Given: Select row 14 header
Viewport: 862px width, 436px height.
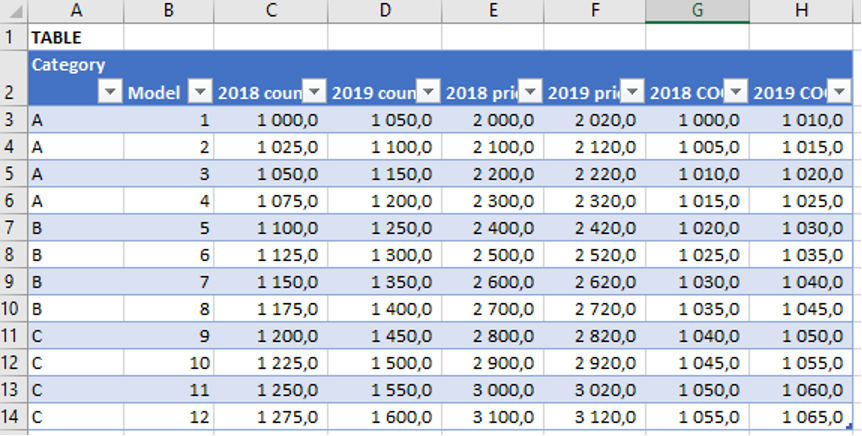Looking at the screenshot, I should point(14,417).
